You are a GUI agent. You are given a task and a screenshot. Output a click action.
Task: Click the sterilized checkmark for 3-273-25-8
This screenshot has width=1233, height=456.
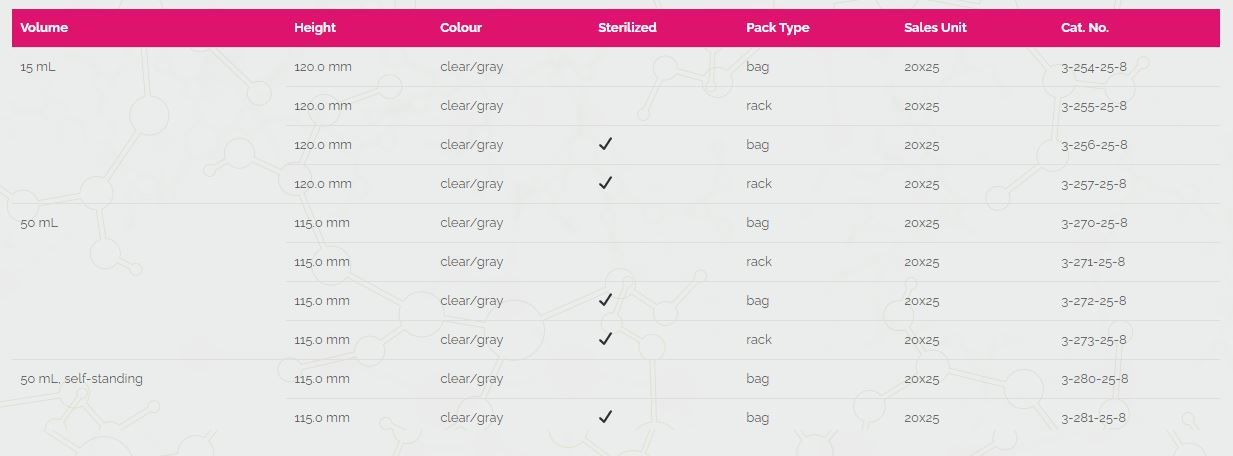[605, 339]
